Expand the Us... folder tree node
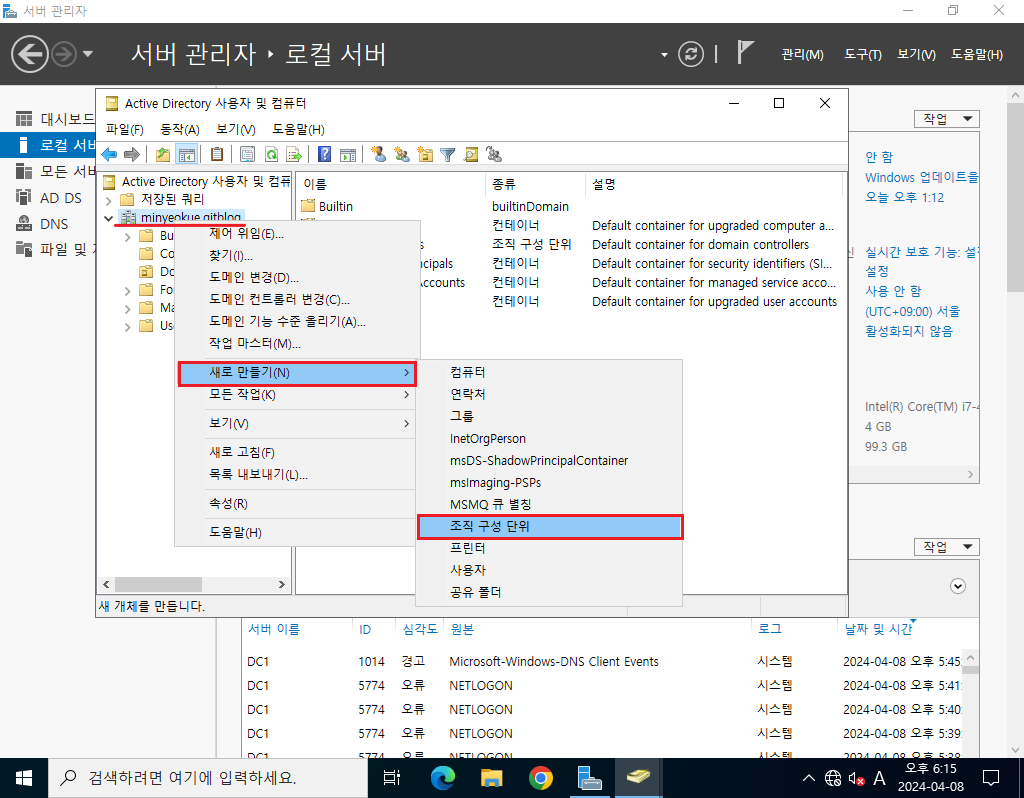The image size is (1024, 798). coord(127,327)
